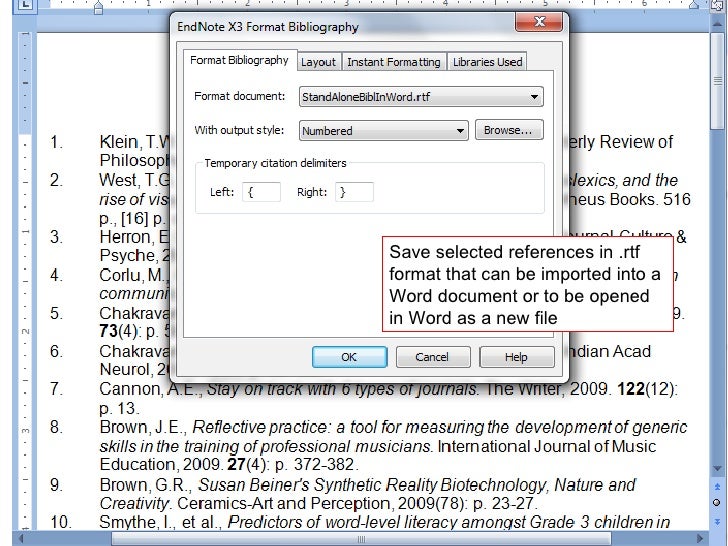
Task: Click reference 7 text 'Cannon, A.E.'
Action: [x=150, y=389]
